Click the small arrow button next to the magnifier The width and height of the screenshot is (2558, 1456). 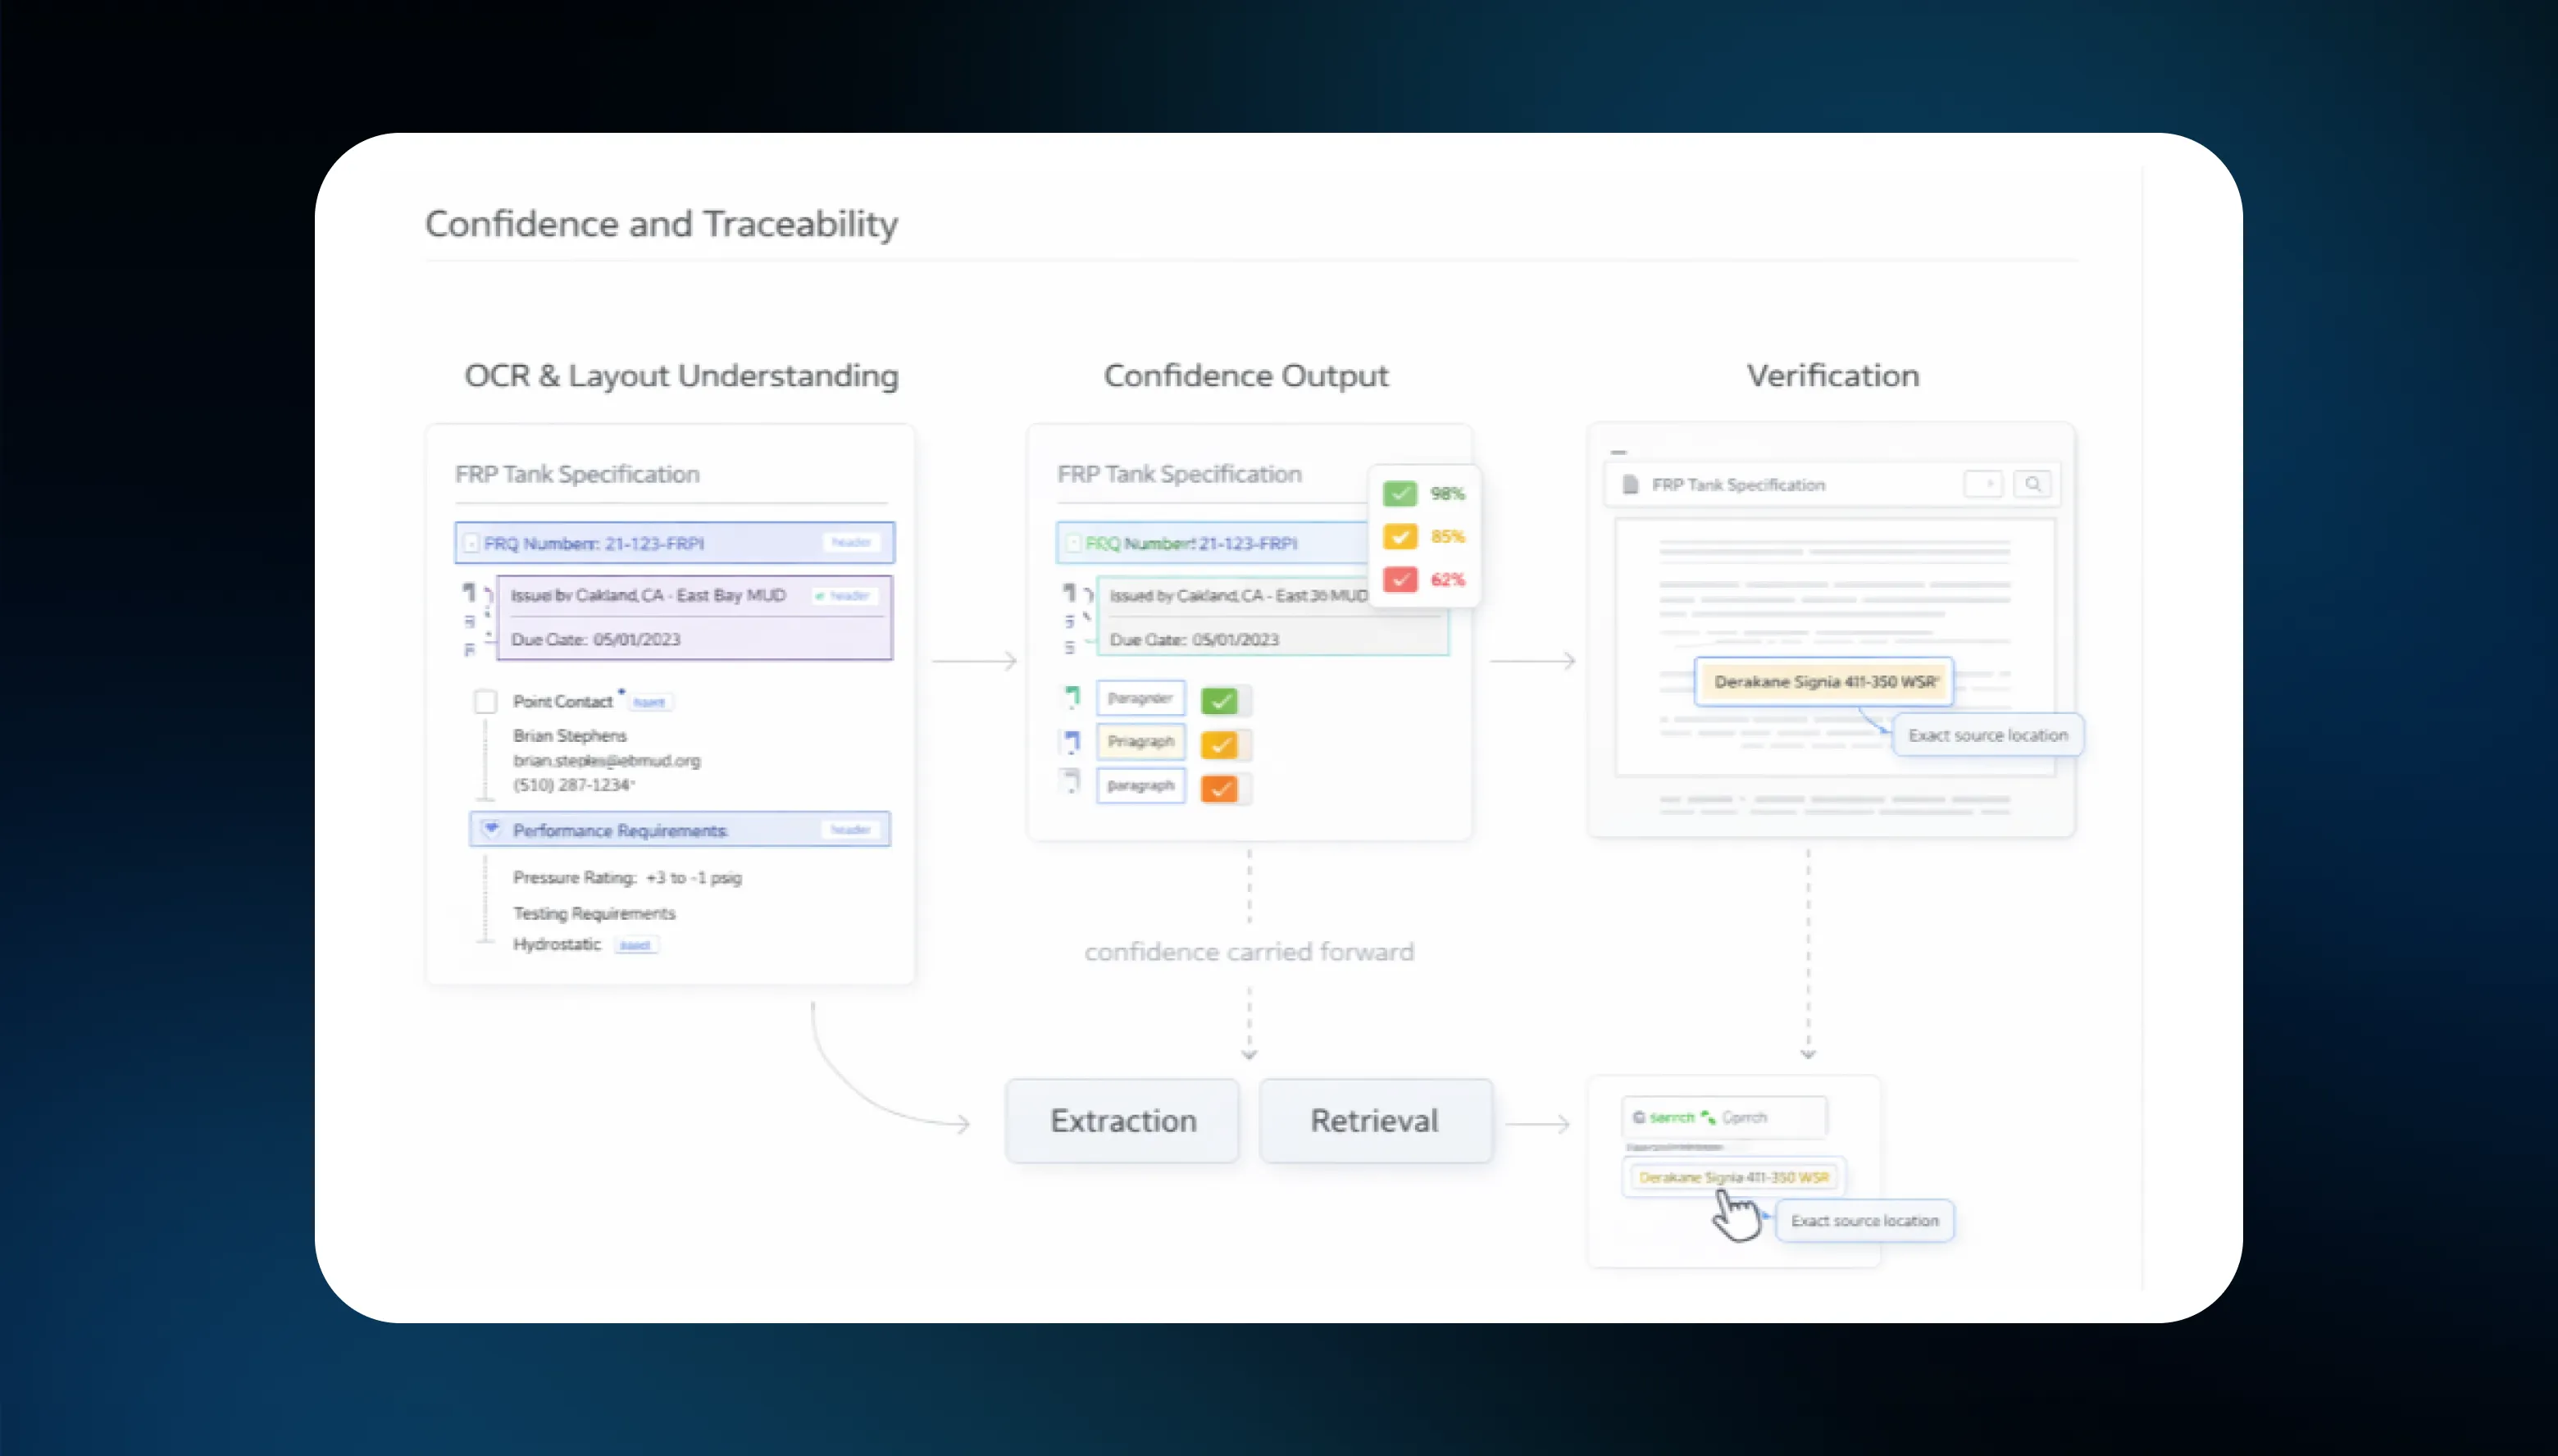point(1983,484)
